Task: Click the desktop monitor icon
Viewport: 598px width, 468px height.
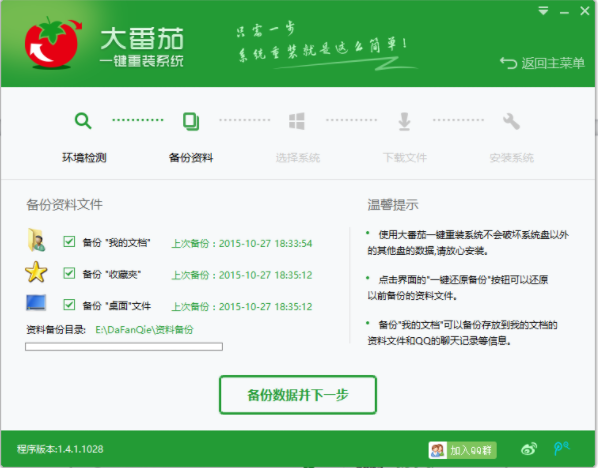Action: click(36, 303)
